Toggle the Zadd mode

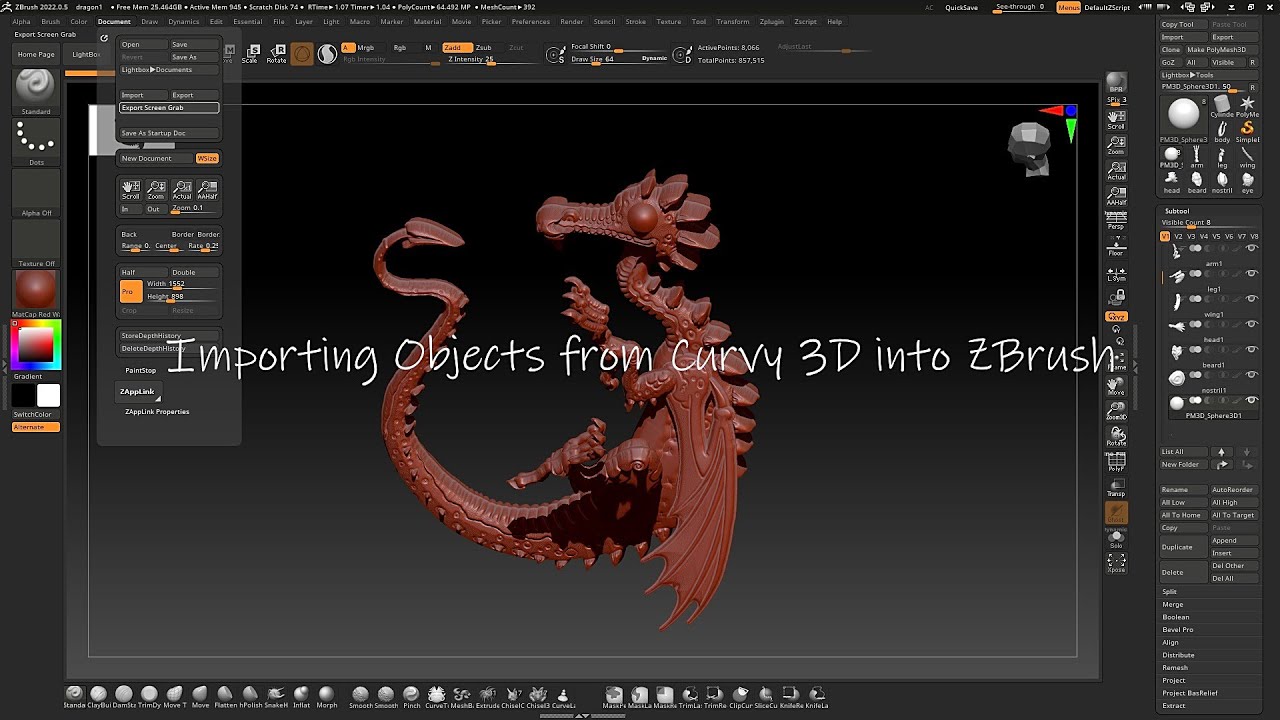pyautogui.click(x=457, y=47)
